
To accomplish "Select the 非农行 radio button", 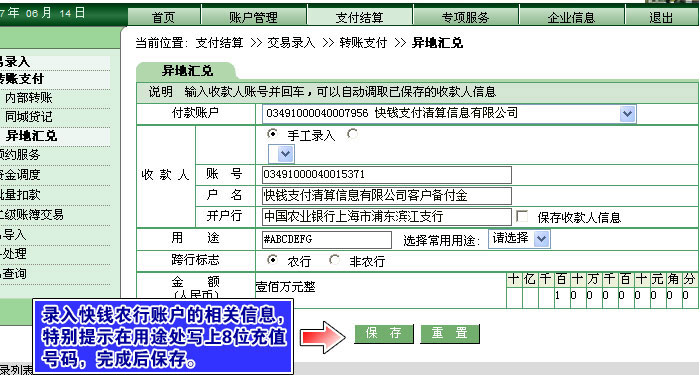I will 334,259.
